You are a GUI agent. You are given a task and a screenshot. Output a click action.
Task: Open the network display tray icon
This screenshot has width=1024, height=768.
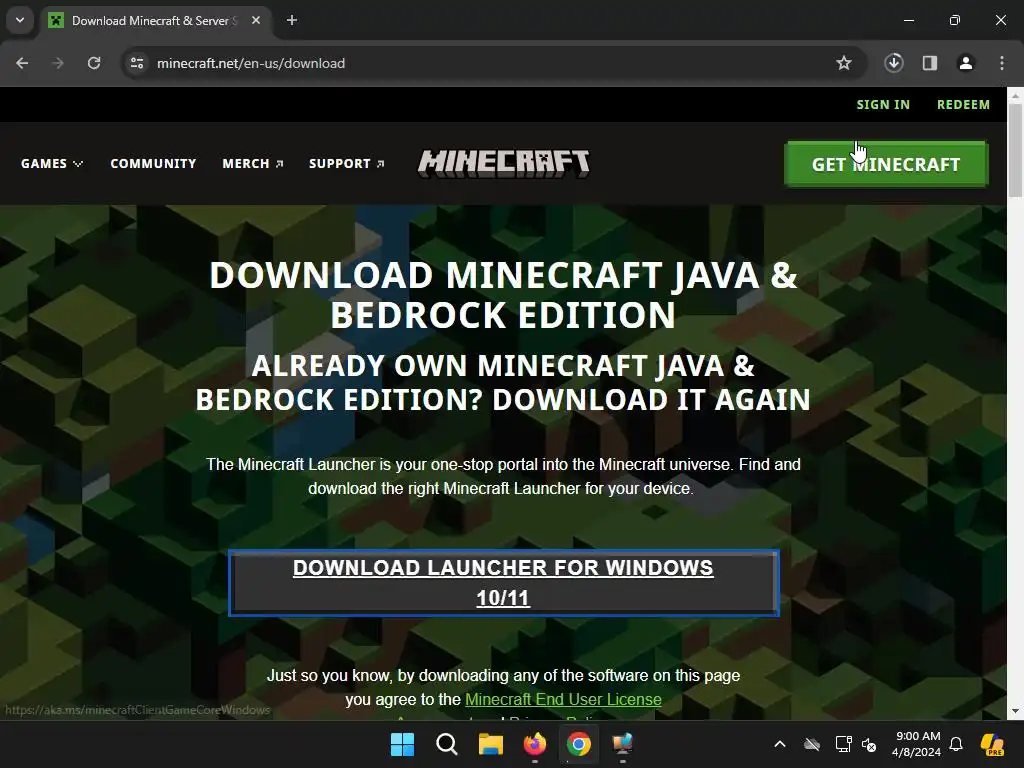click(843, 744)
